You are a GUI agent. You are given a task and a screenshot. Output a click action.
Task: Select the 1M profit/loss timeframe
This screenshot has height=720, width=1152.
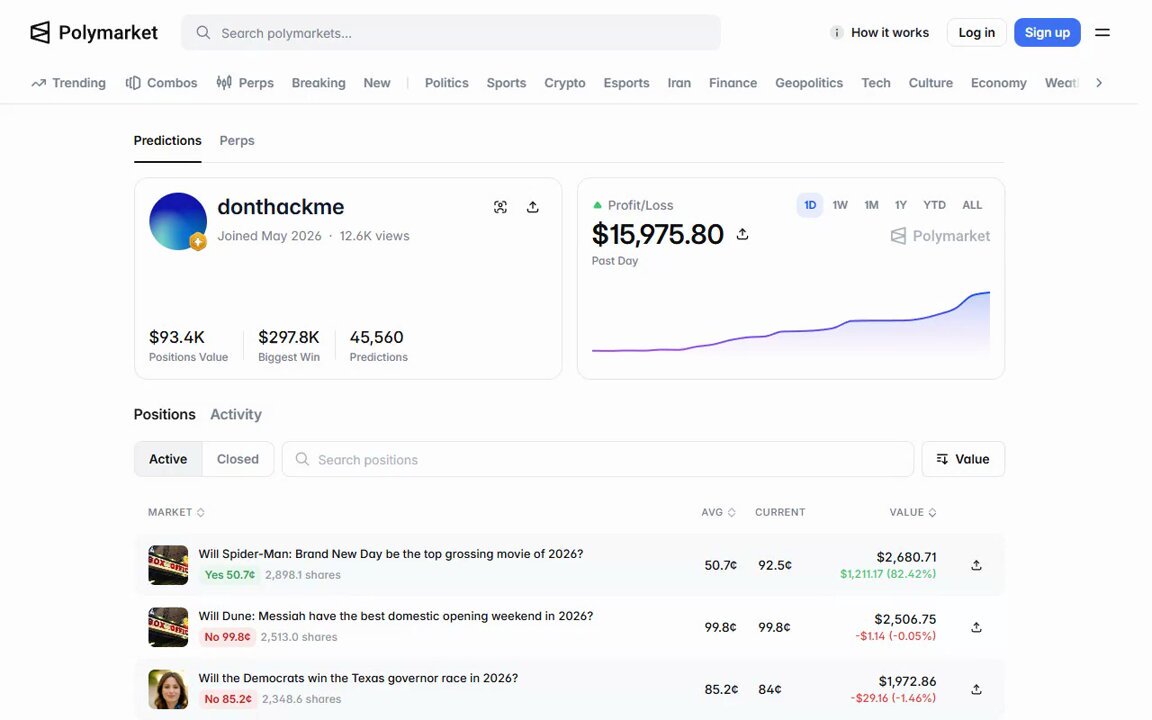(871, 205)
